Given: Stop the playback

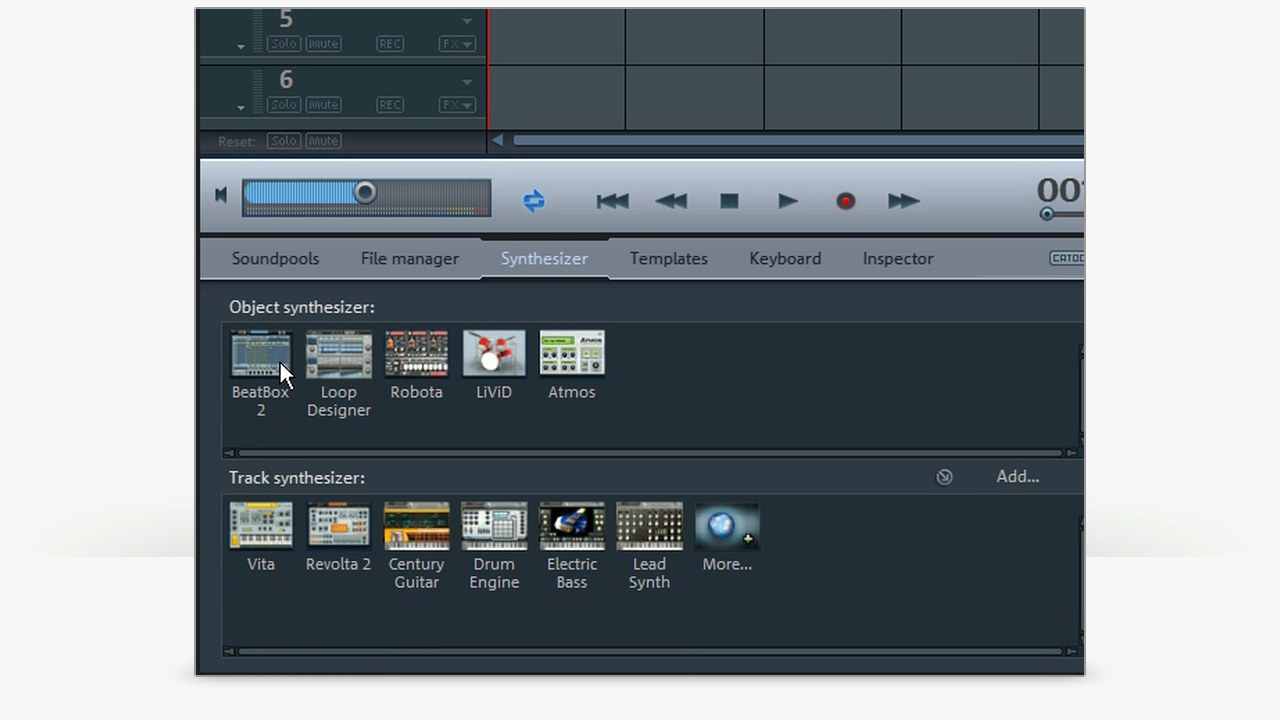Looking at the screenshot, I should pyautogui.click(x=729, y=201).
